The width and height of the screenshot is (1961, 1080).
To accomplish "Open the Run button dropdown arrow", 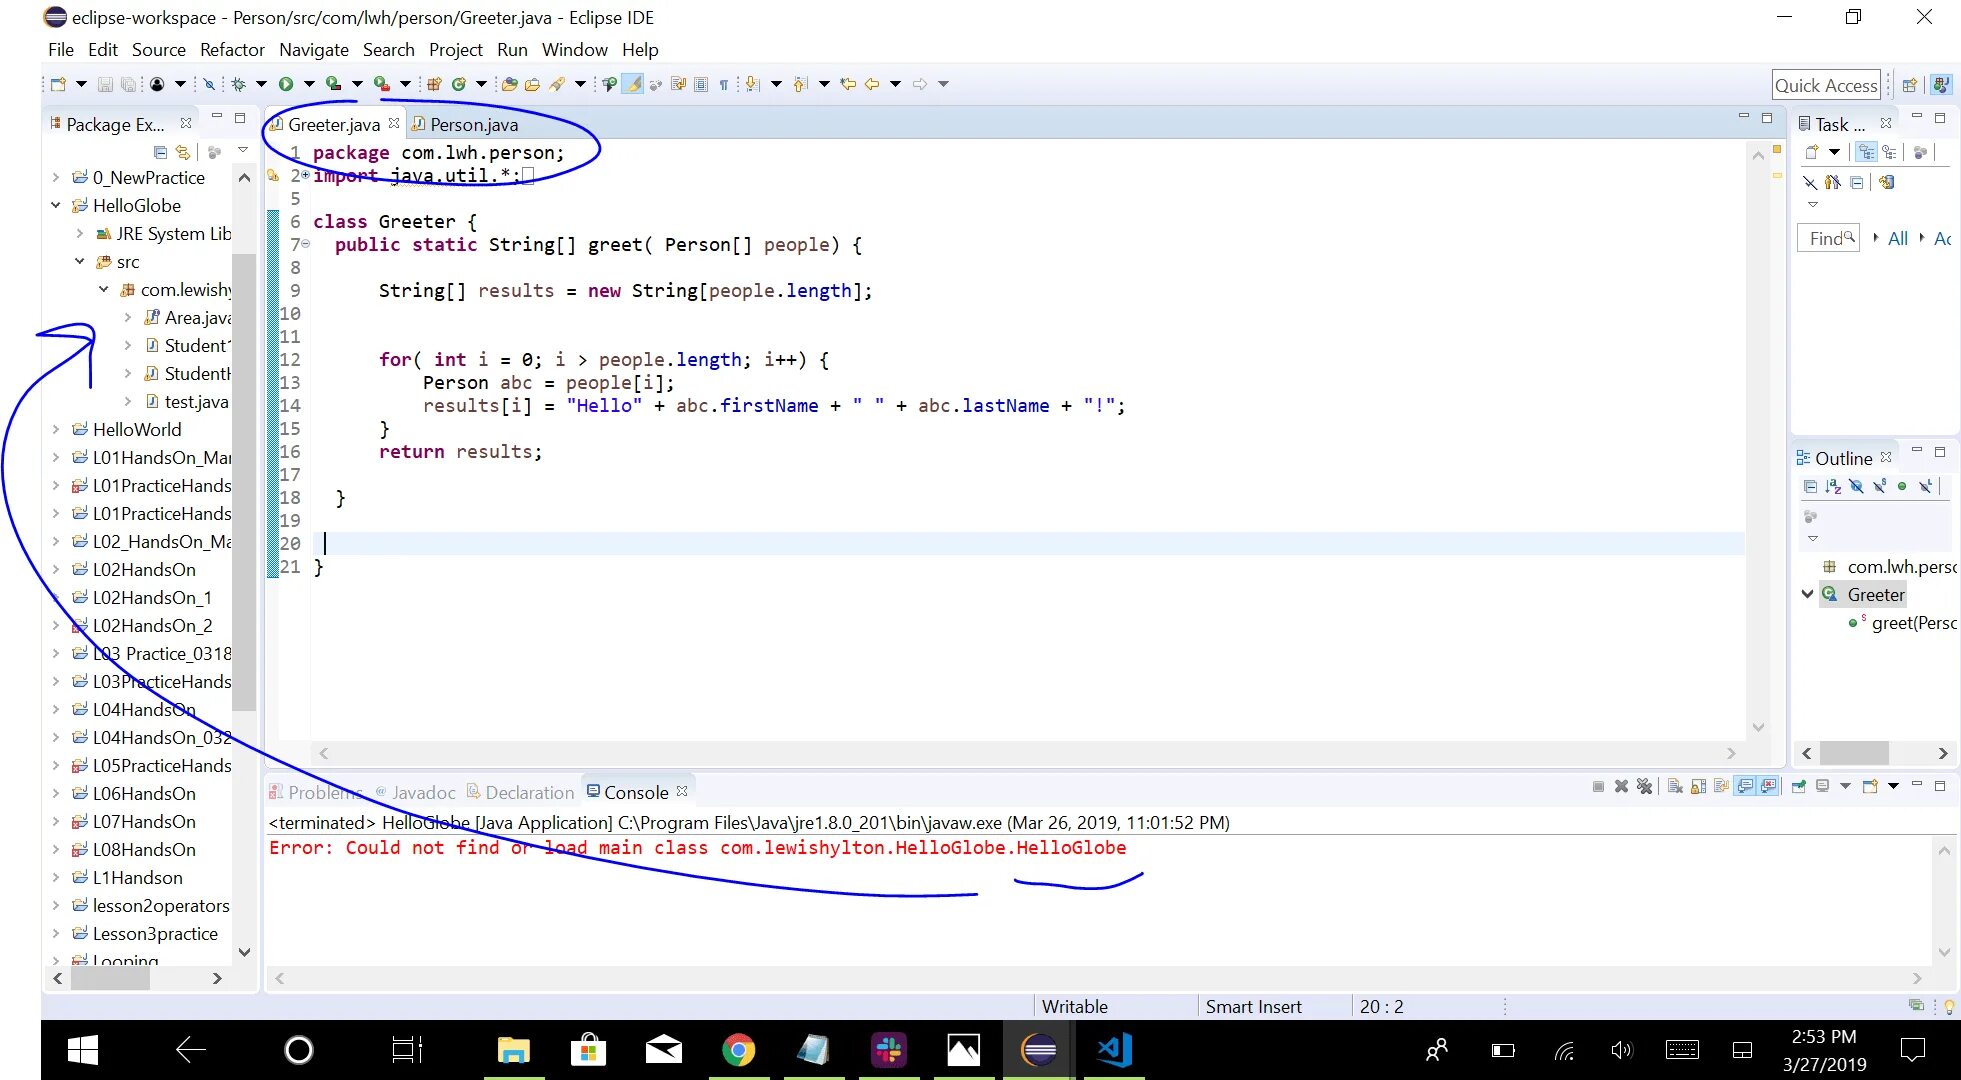I will tap(309, 84).
